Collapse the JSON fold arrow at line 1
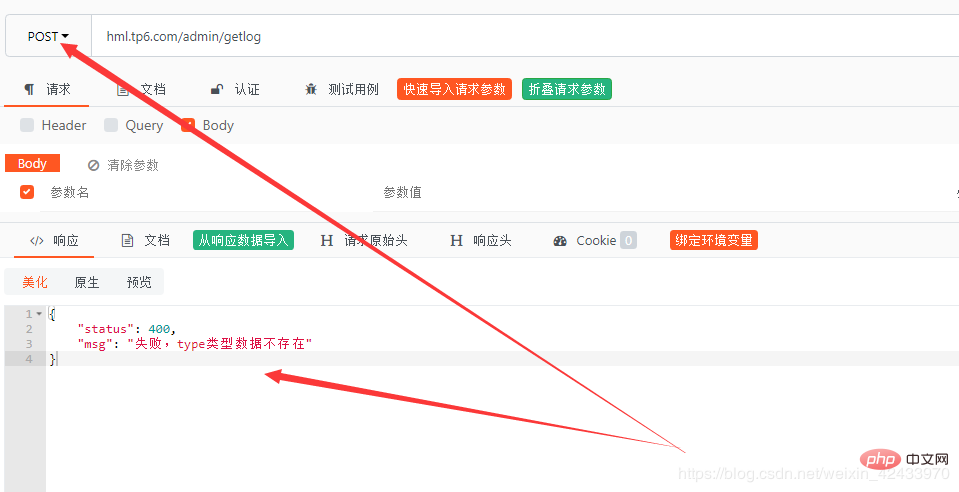The width and height of the screenshot is (959, 492). coord(39,314)
